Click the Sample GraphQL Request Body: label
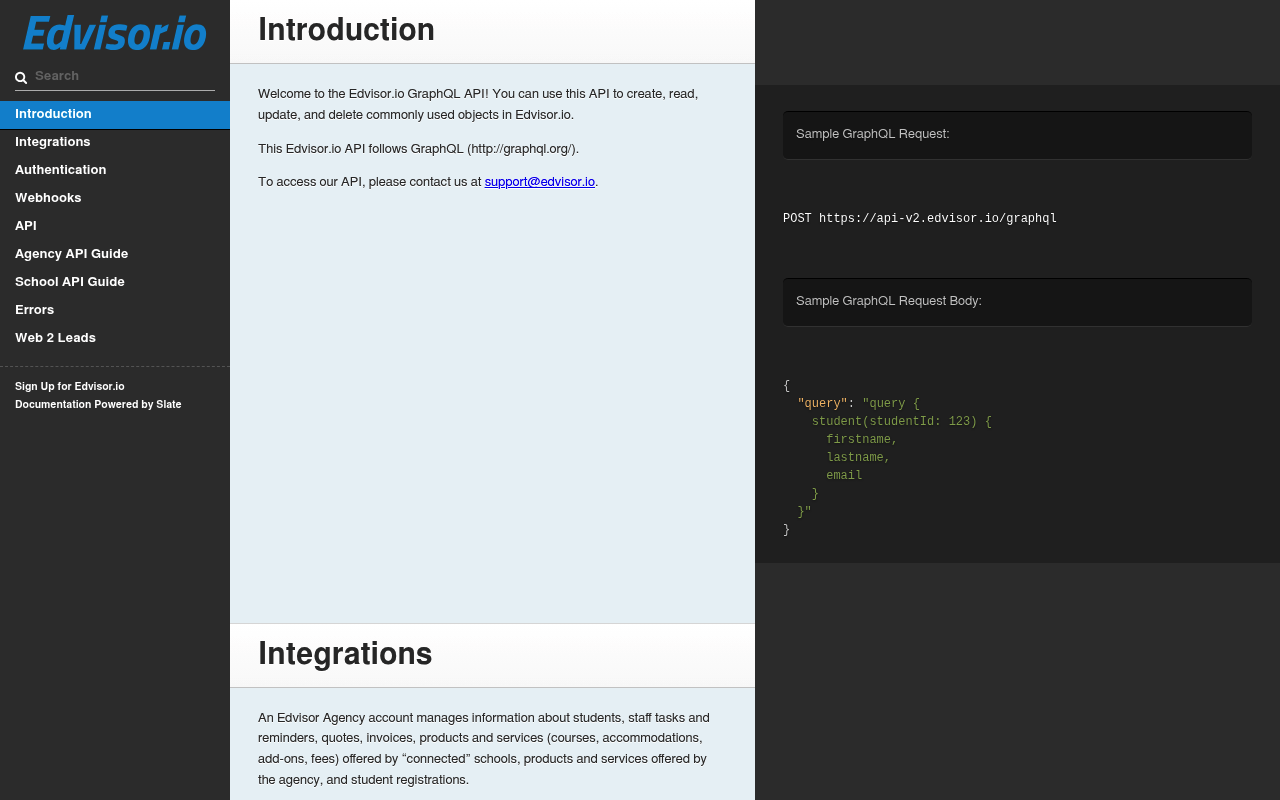This screenshot has height=800, width=1280. click(x=889, y=301)
